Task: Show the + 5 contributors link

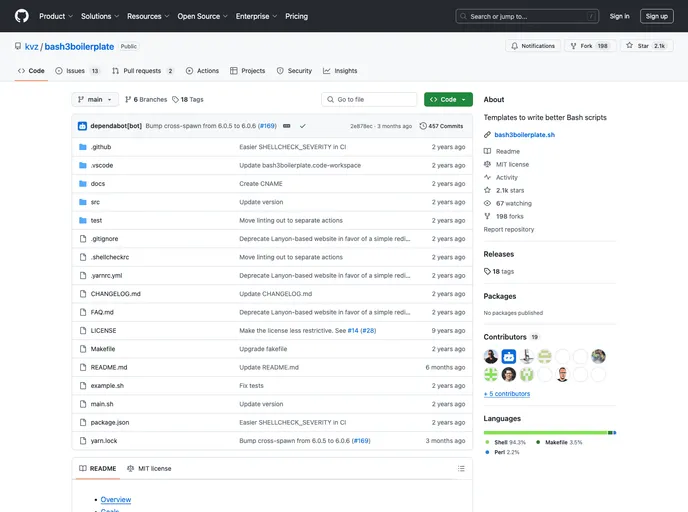Action: (507, 394)
